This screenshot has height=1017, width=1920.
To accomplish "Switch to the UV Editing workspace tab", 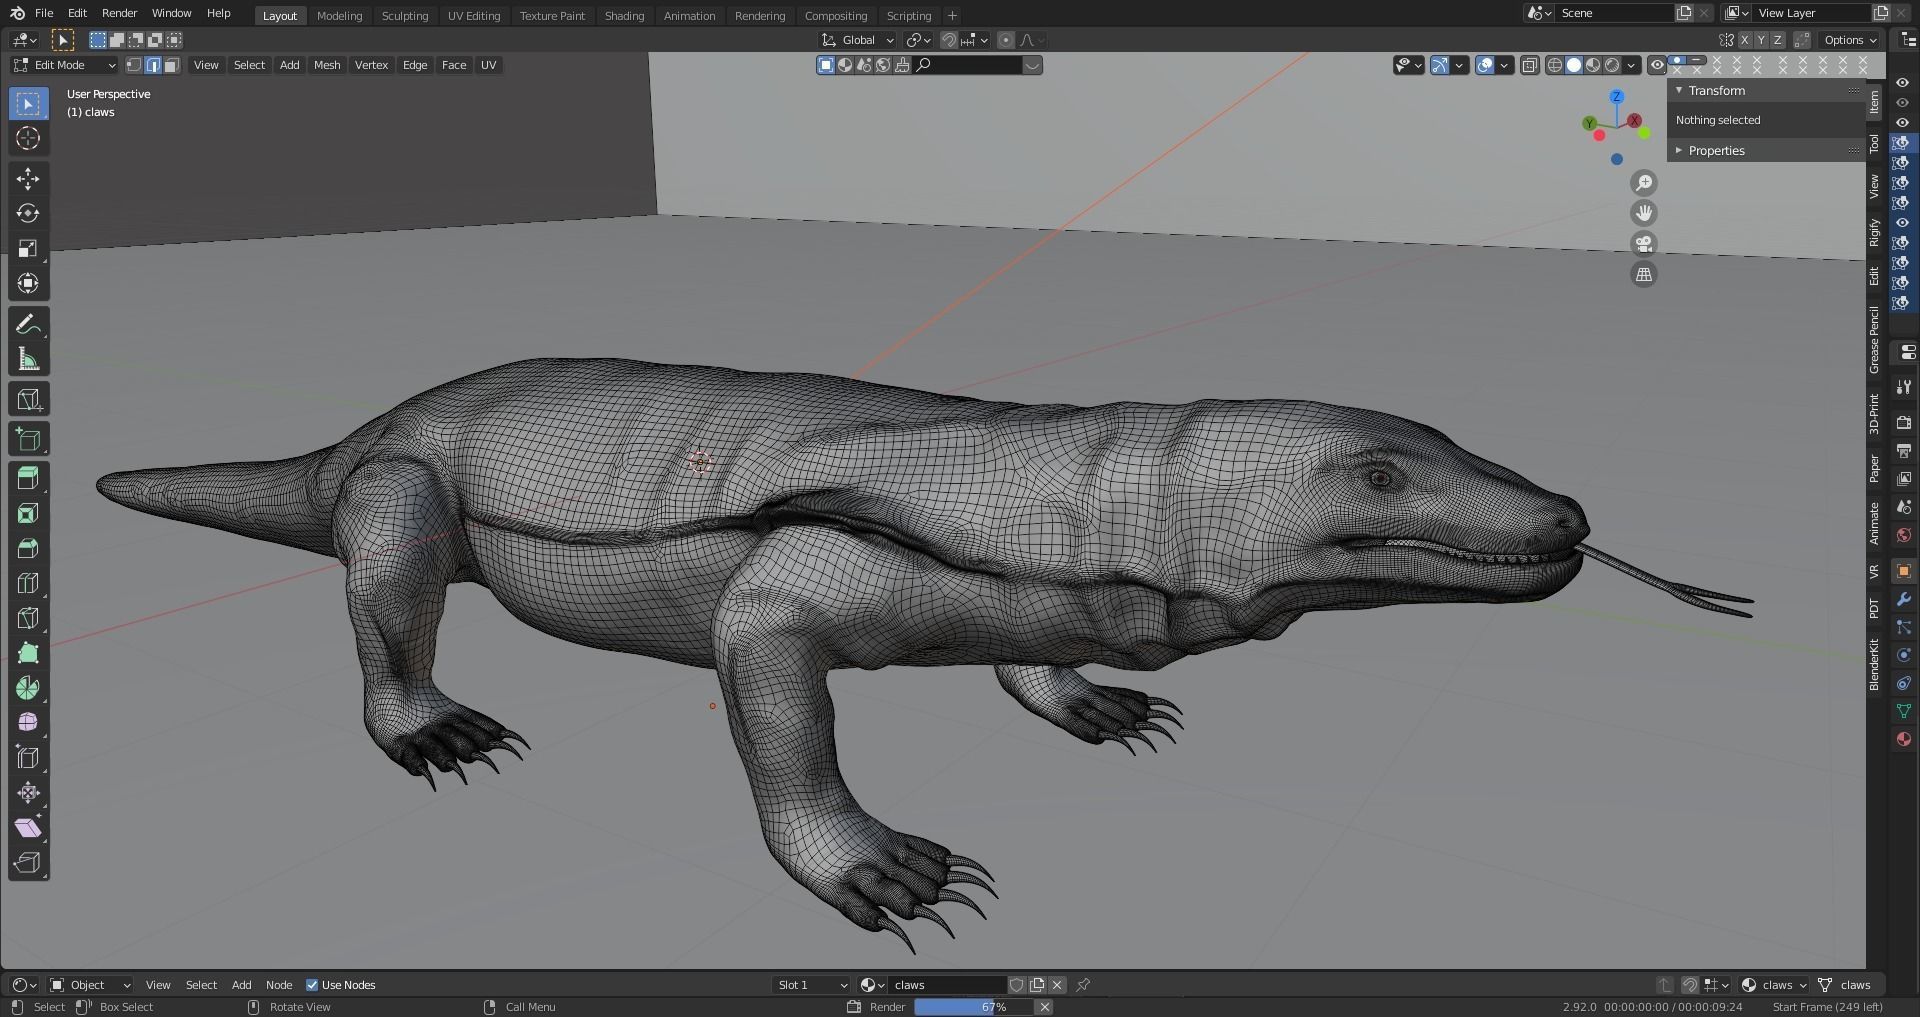I will (x=474, y=16).
